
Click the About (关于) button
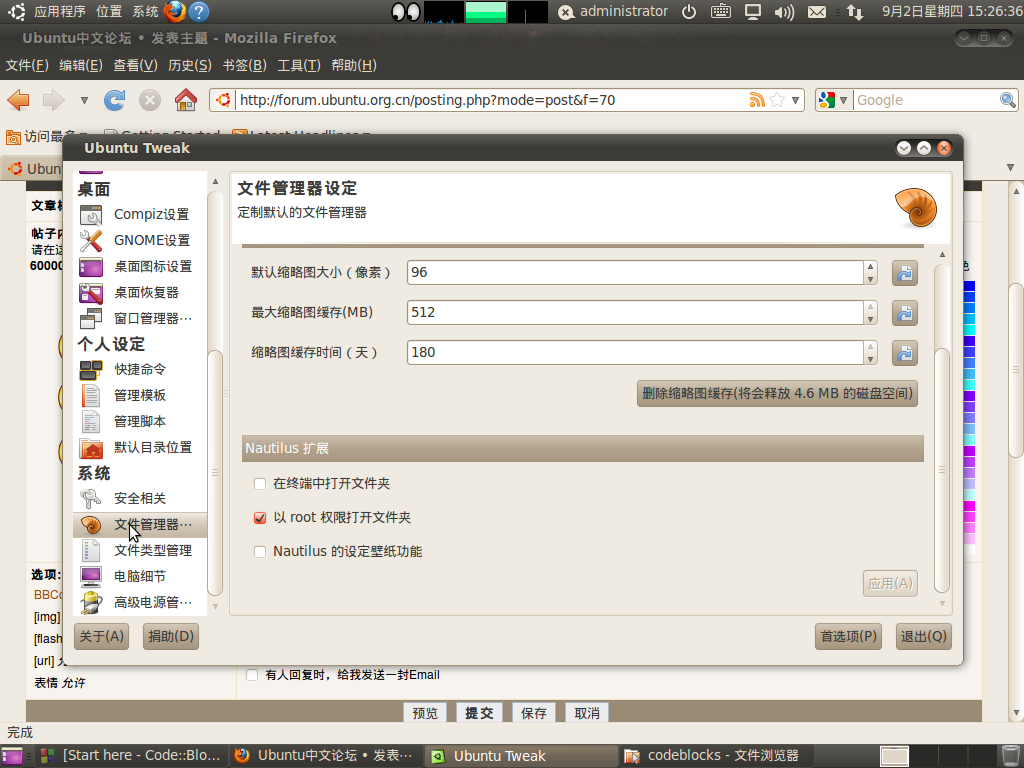[x=101, y=637]
